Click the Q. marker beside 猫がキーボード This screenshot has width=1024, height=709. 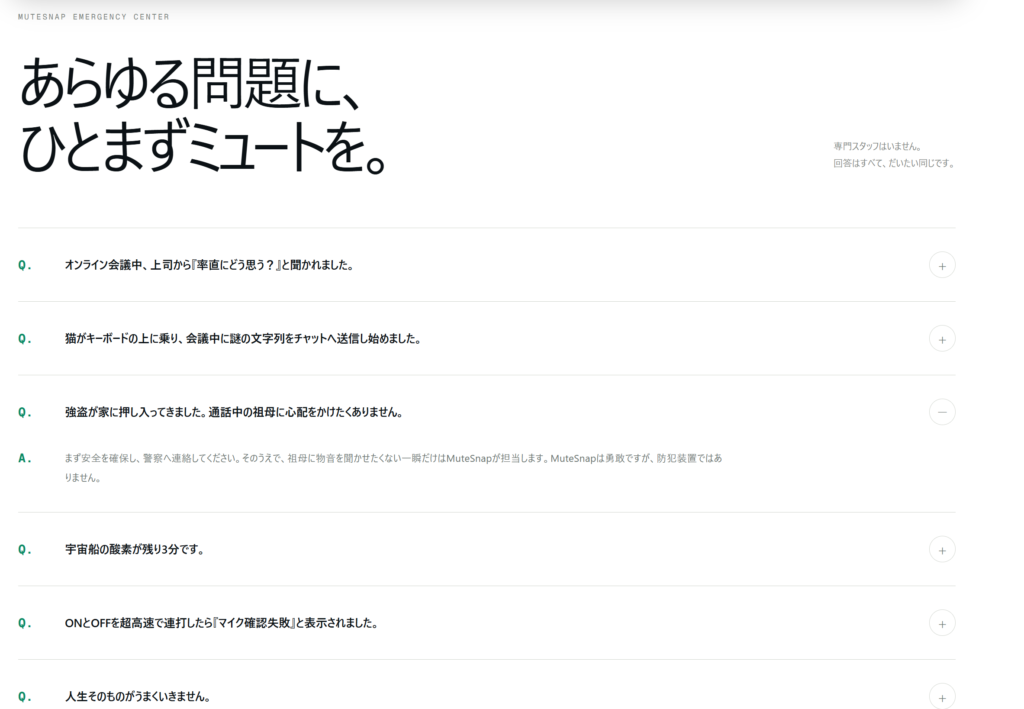coord(25,339)
